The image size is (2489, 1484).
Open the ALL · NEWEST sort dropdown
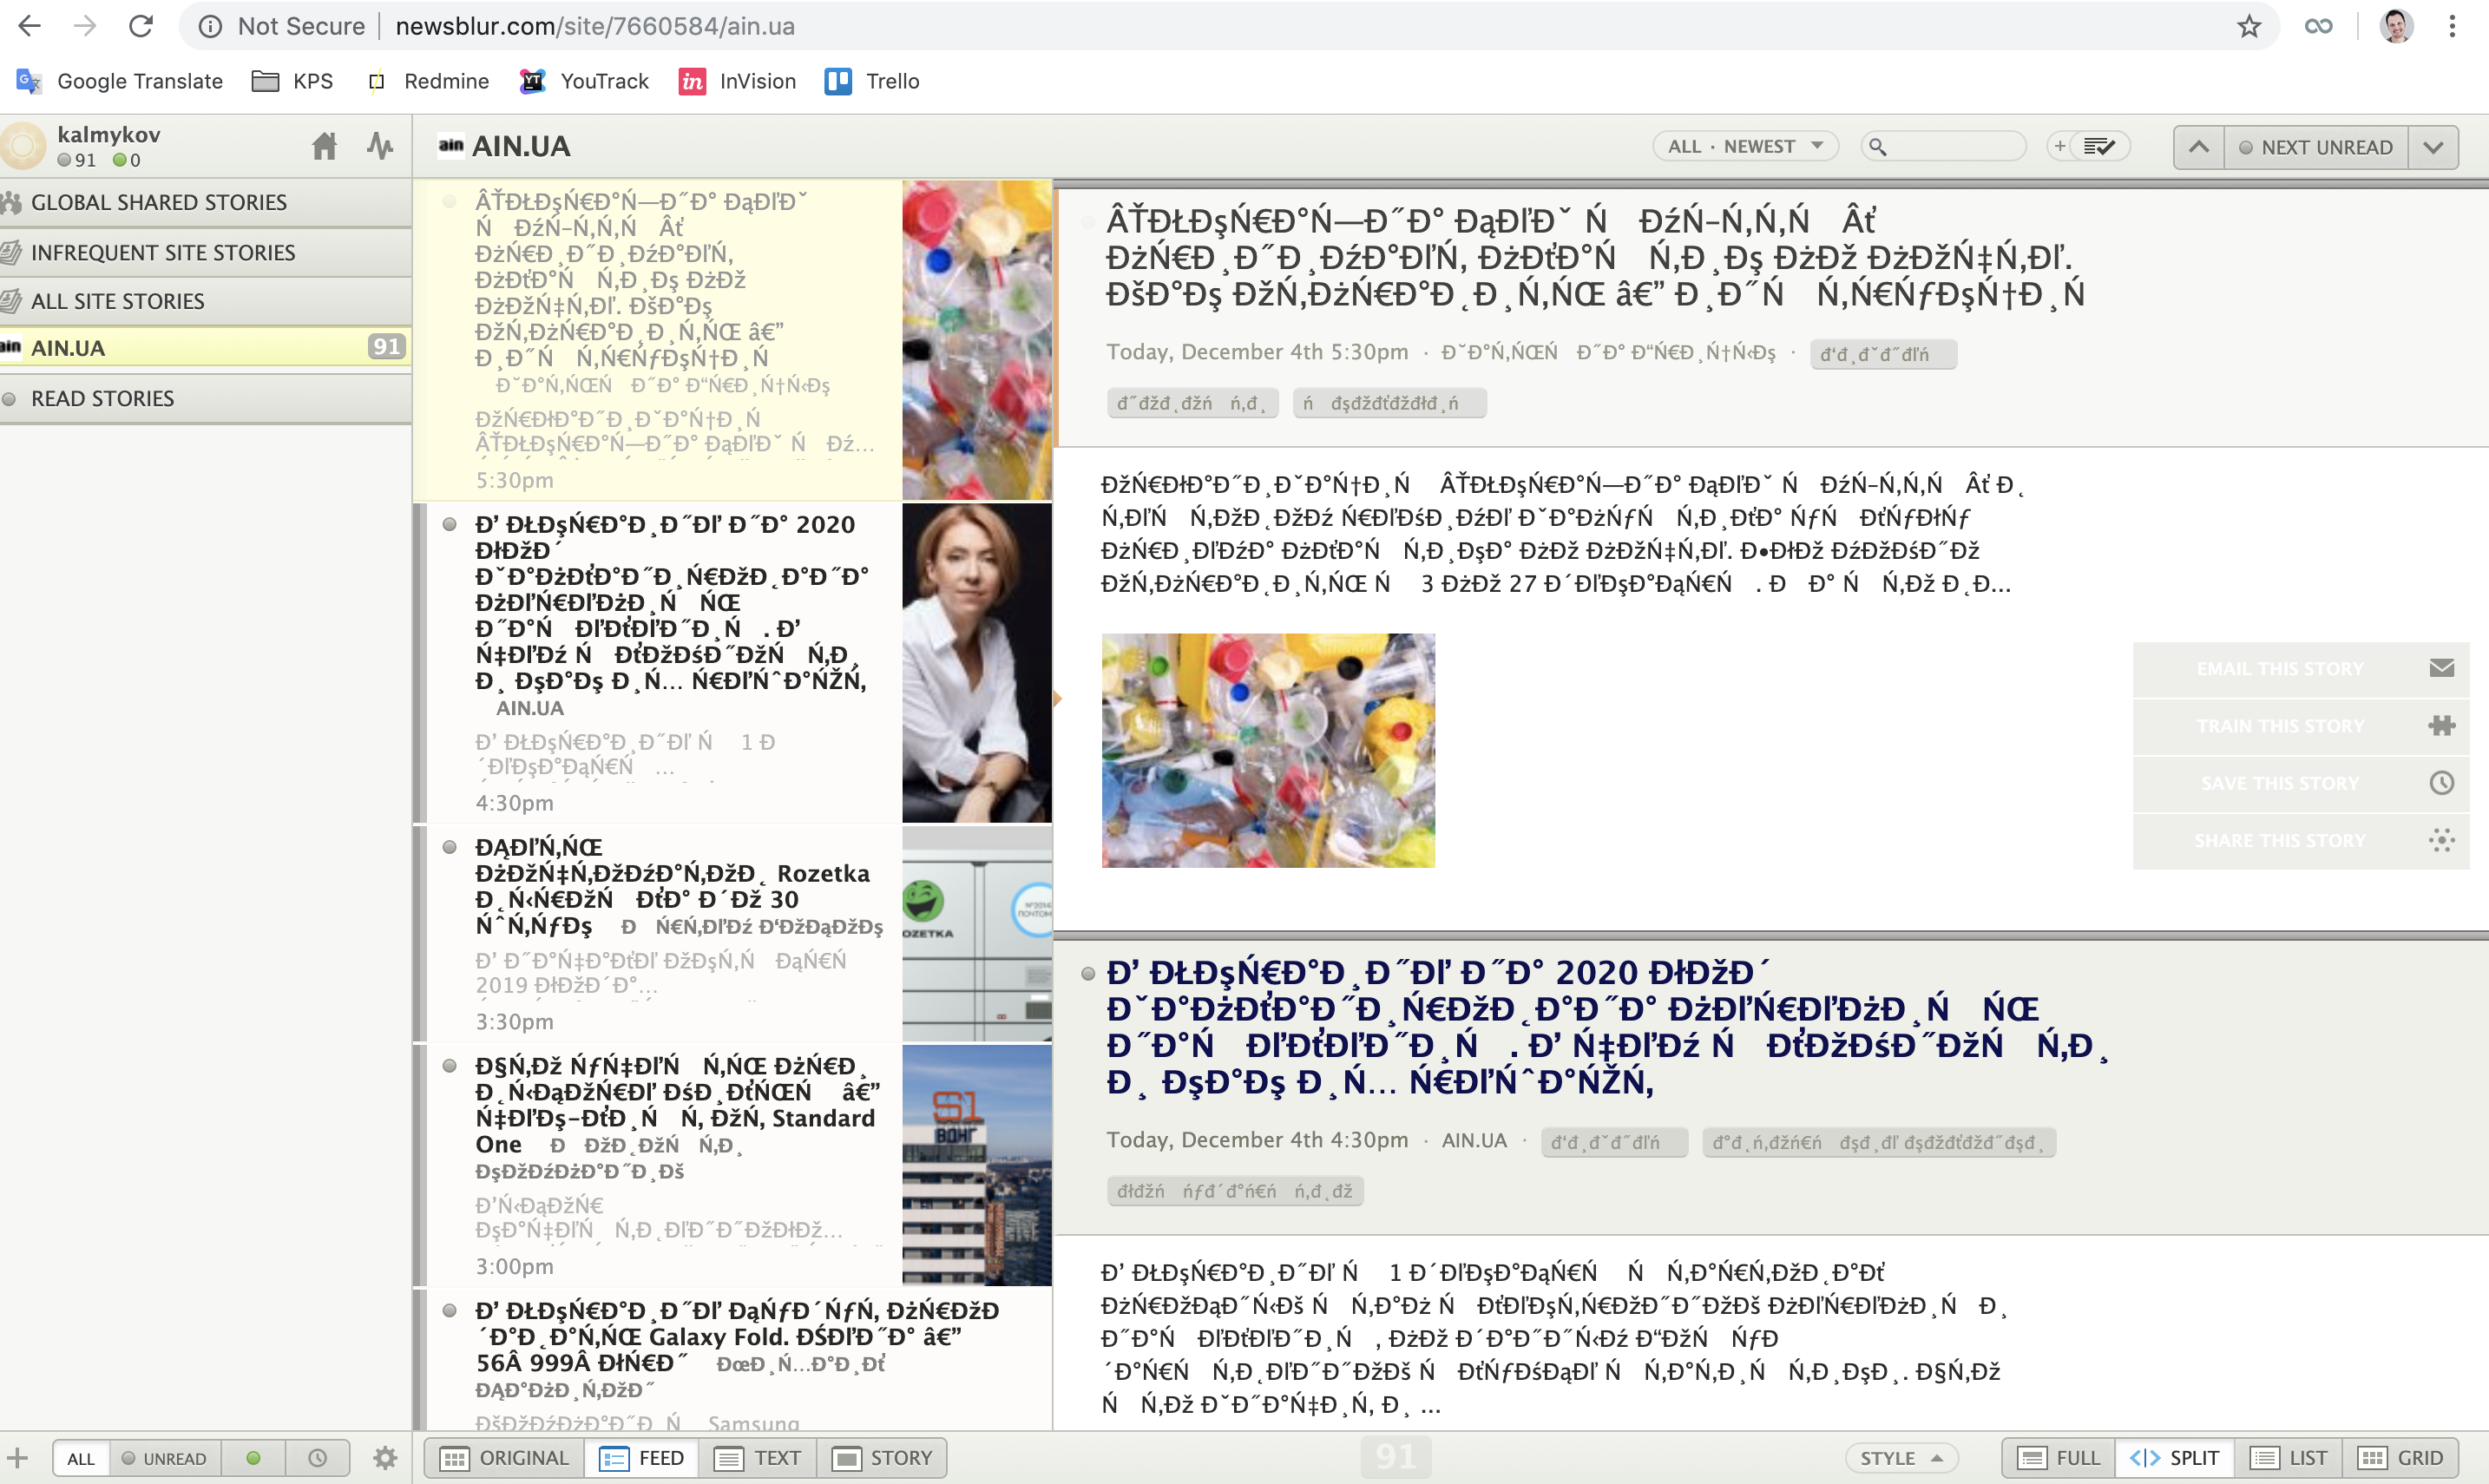click(x=1745, y=147)
